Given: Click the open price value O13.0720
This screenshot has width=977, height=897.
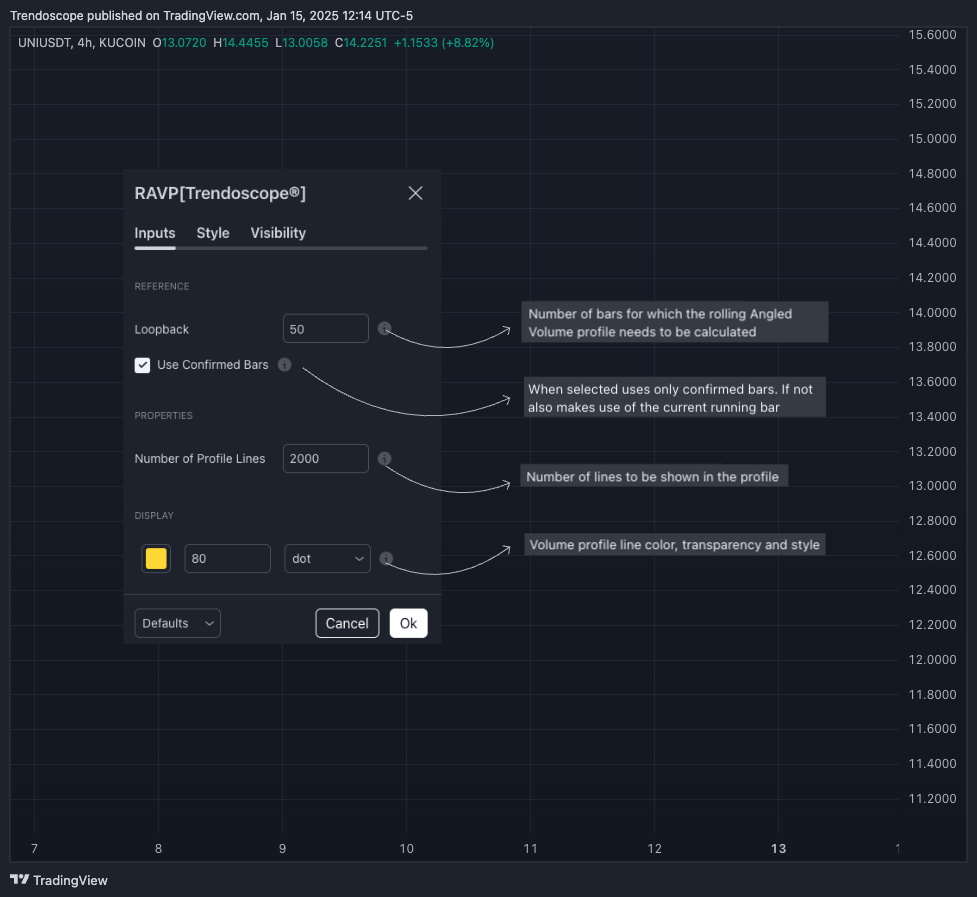Looking at the screenshot, I should point(179,43).
